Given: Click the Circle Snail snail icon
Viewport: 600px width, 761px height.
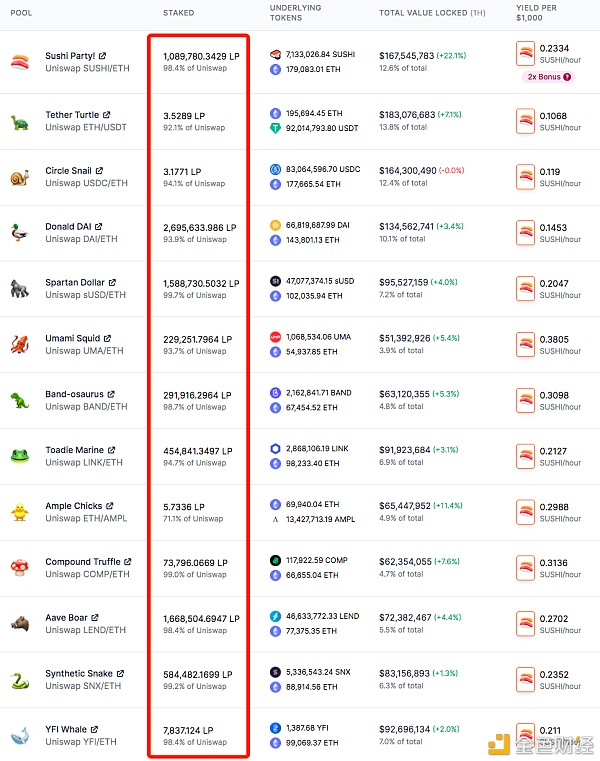Looking at the screenshot, I should click(x=19, y=178).
